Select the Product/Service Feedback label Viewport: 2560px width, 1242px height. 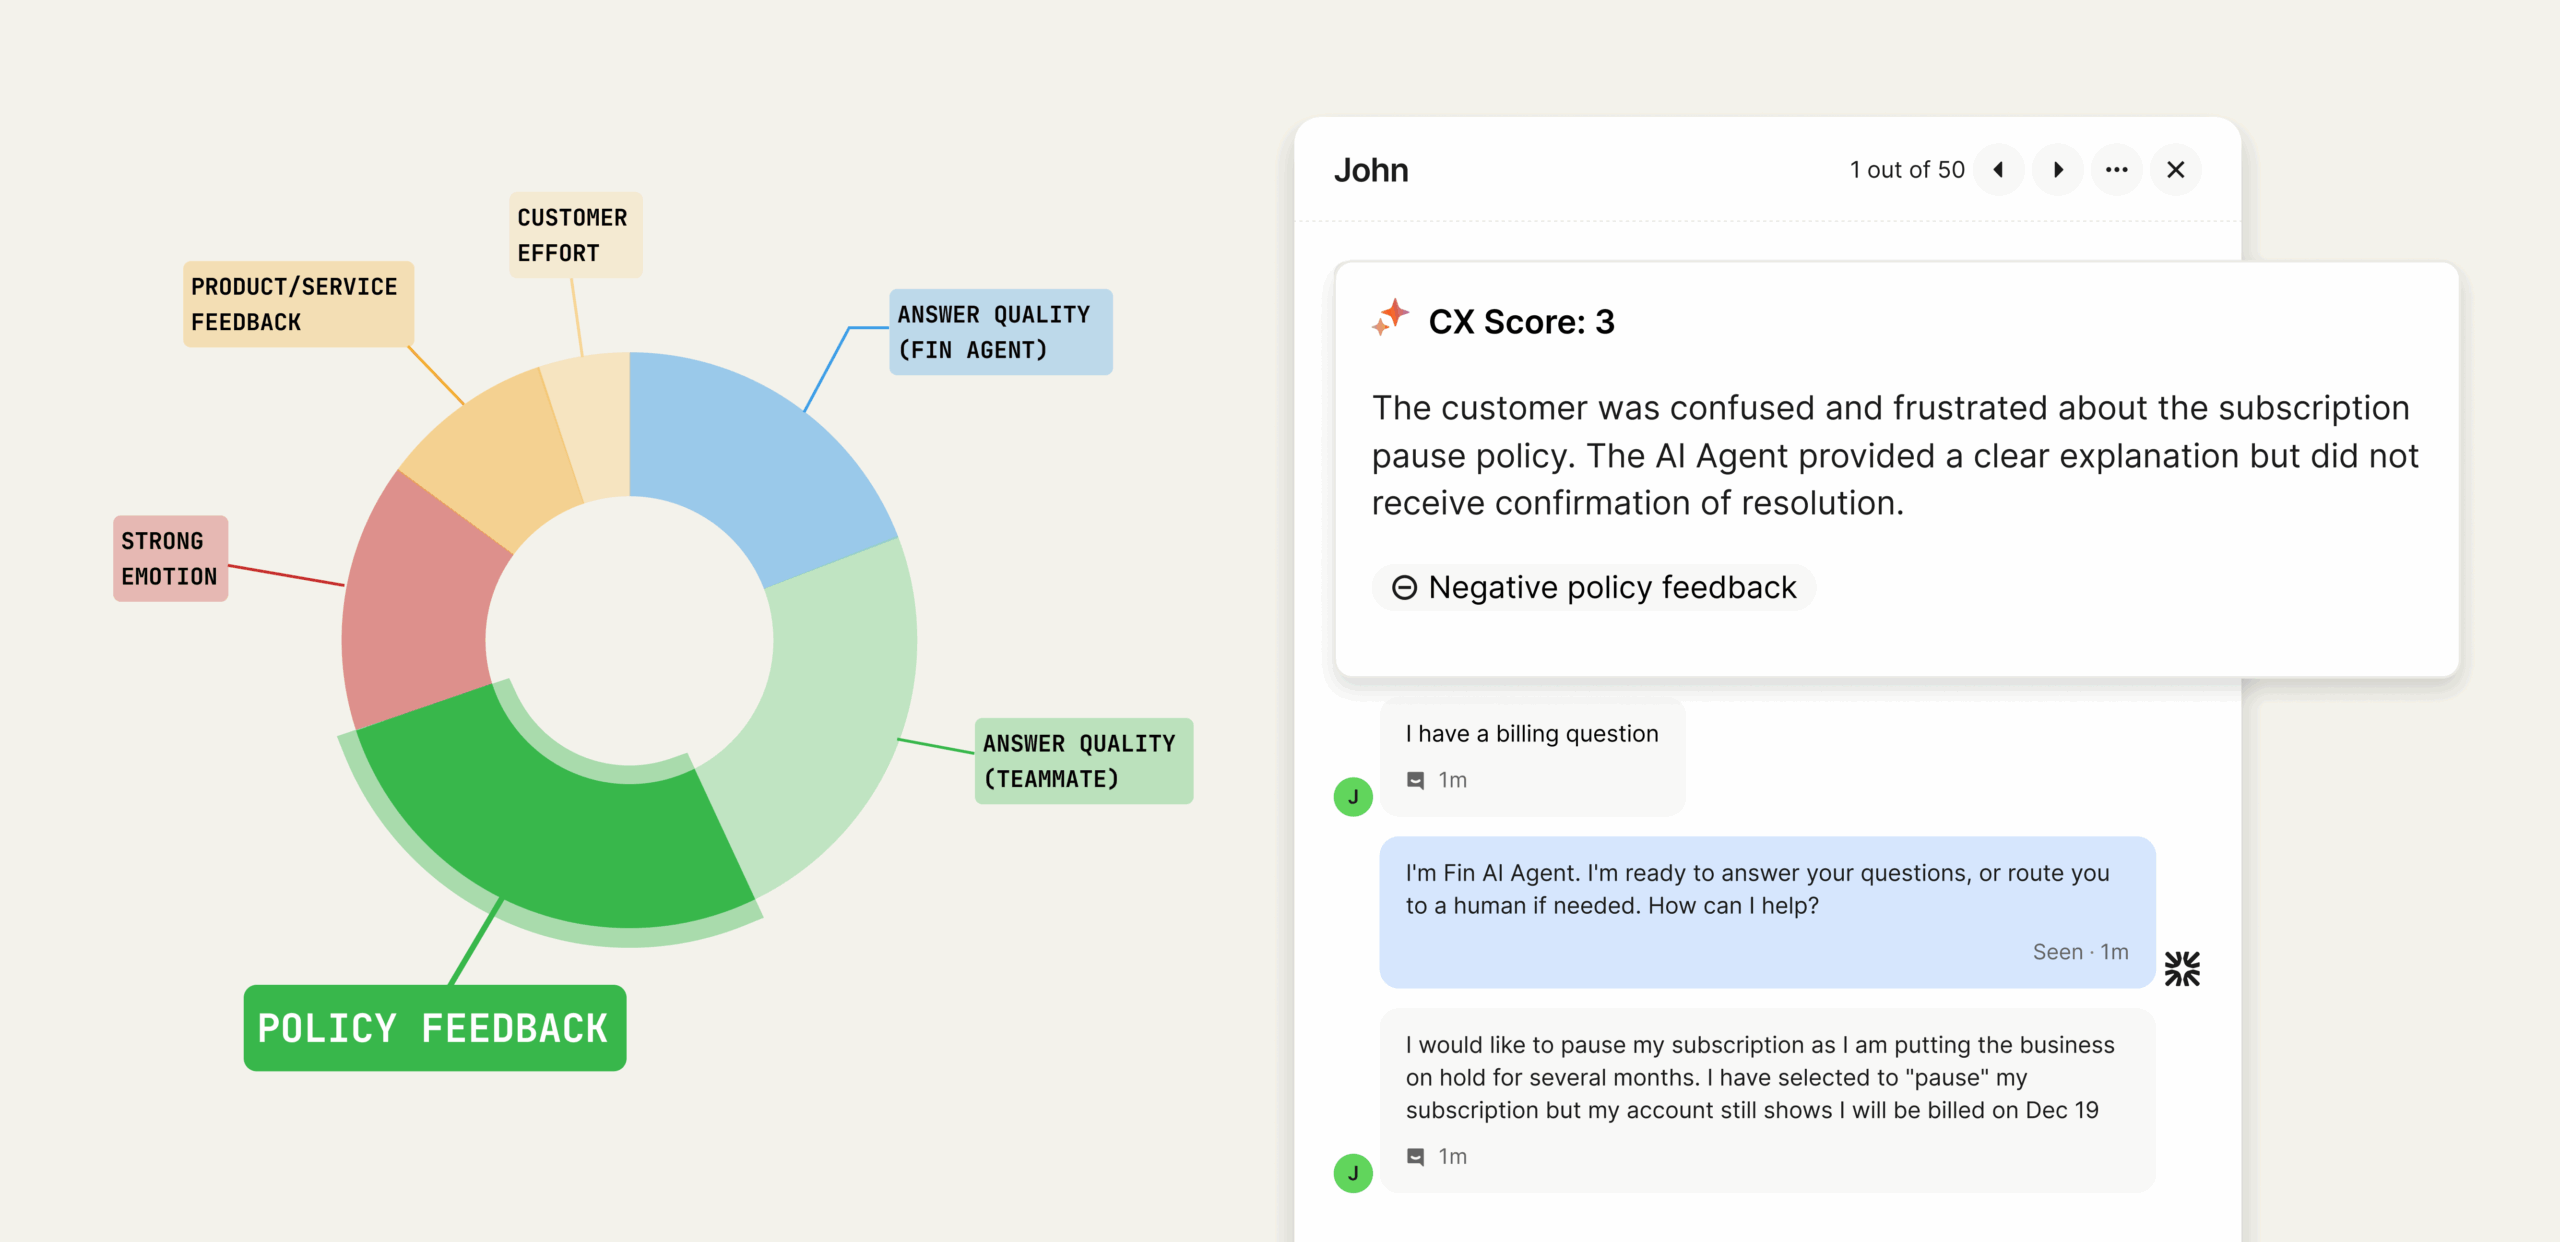297,304
